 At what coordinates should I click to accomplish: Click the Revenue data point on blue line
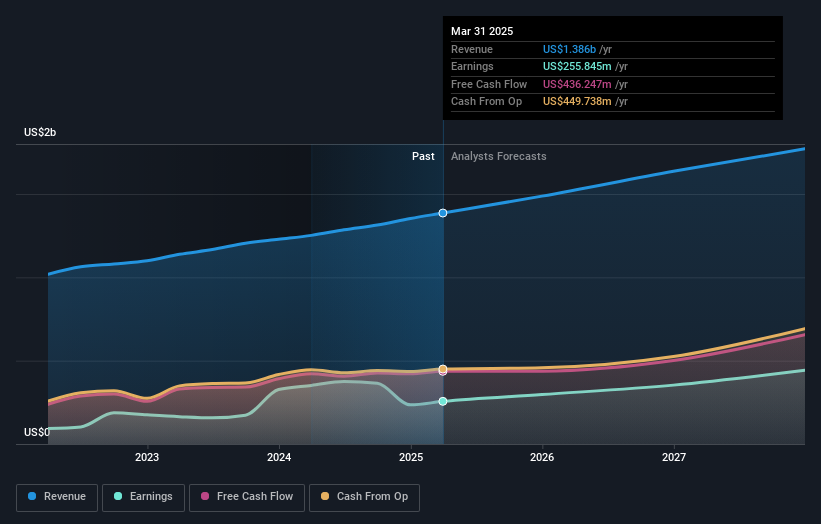click(443, 213)
